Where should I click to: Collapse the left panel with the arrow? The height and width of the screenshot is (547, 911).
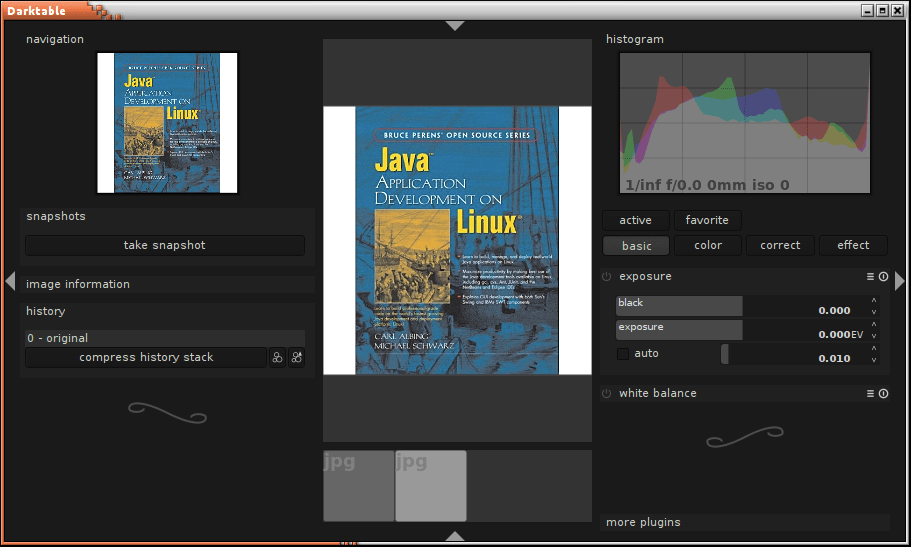coord(10,281)
